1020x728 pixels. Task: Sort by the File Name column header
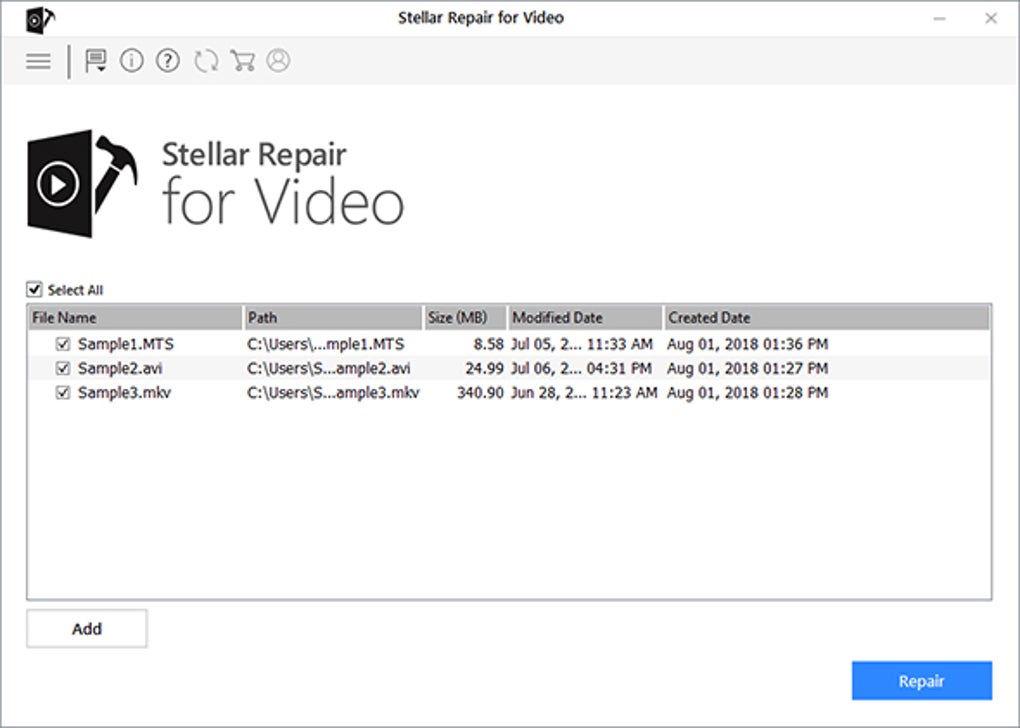click(135, 318)
